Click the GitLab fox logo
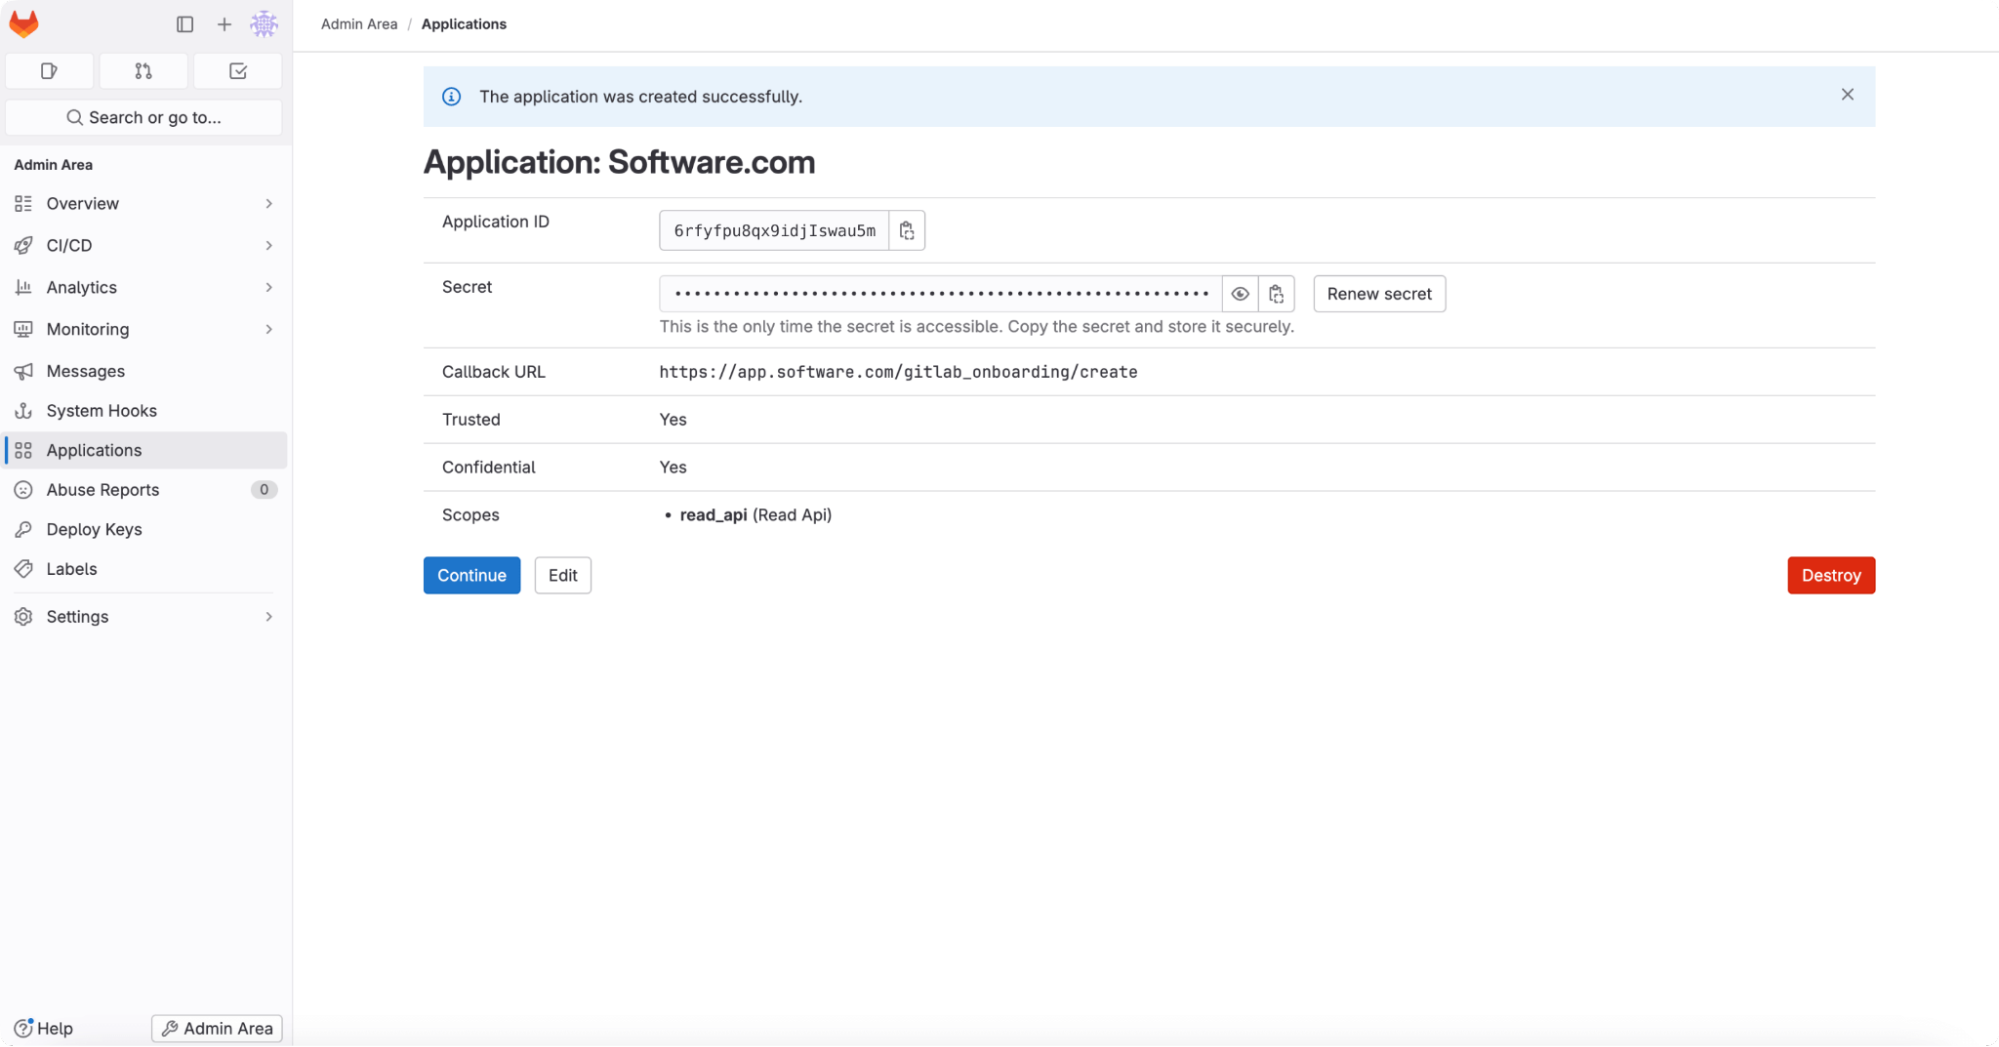This screenshot has height=1047, width=1999. (23, 24)
